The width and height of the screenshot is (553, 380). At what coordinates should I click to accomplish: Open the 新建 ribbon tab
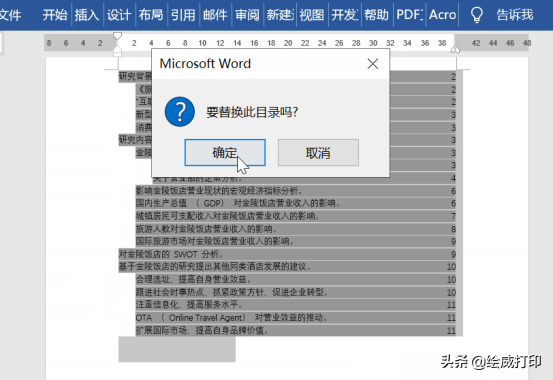coord(280,15)
